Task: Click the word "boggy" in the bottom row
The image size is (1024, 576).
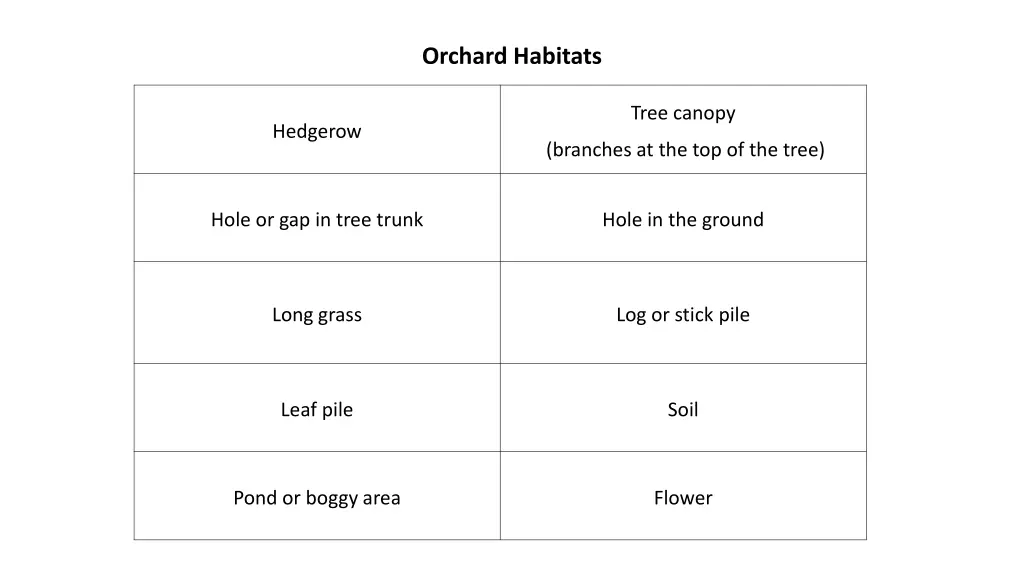Action: (x=332, y=498)
